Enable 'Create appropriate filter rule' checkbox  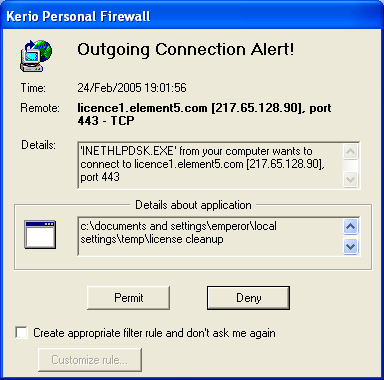coord(22,333)
